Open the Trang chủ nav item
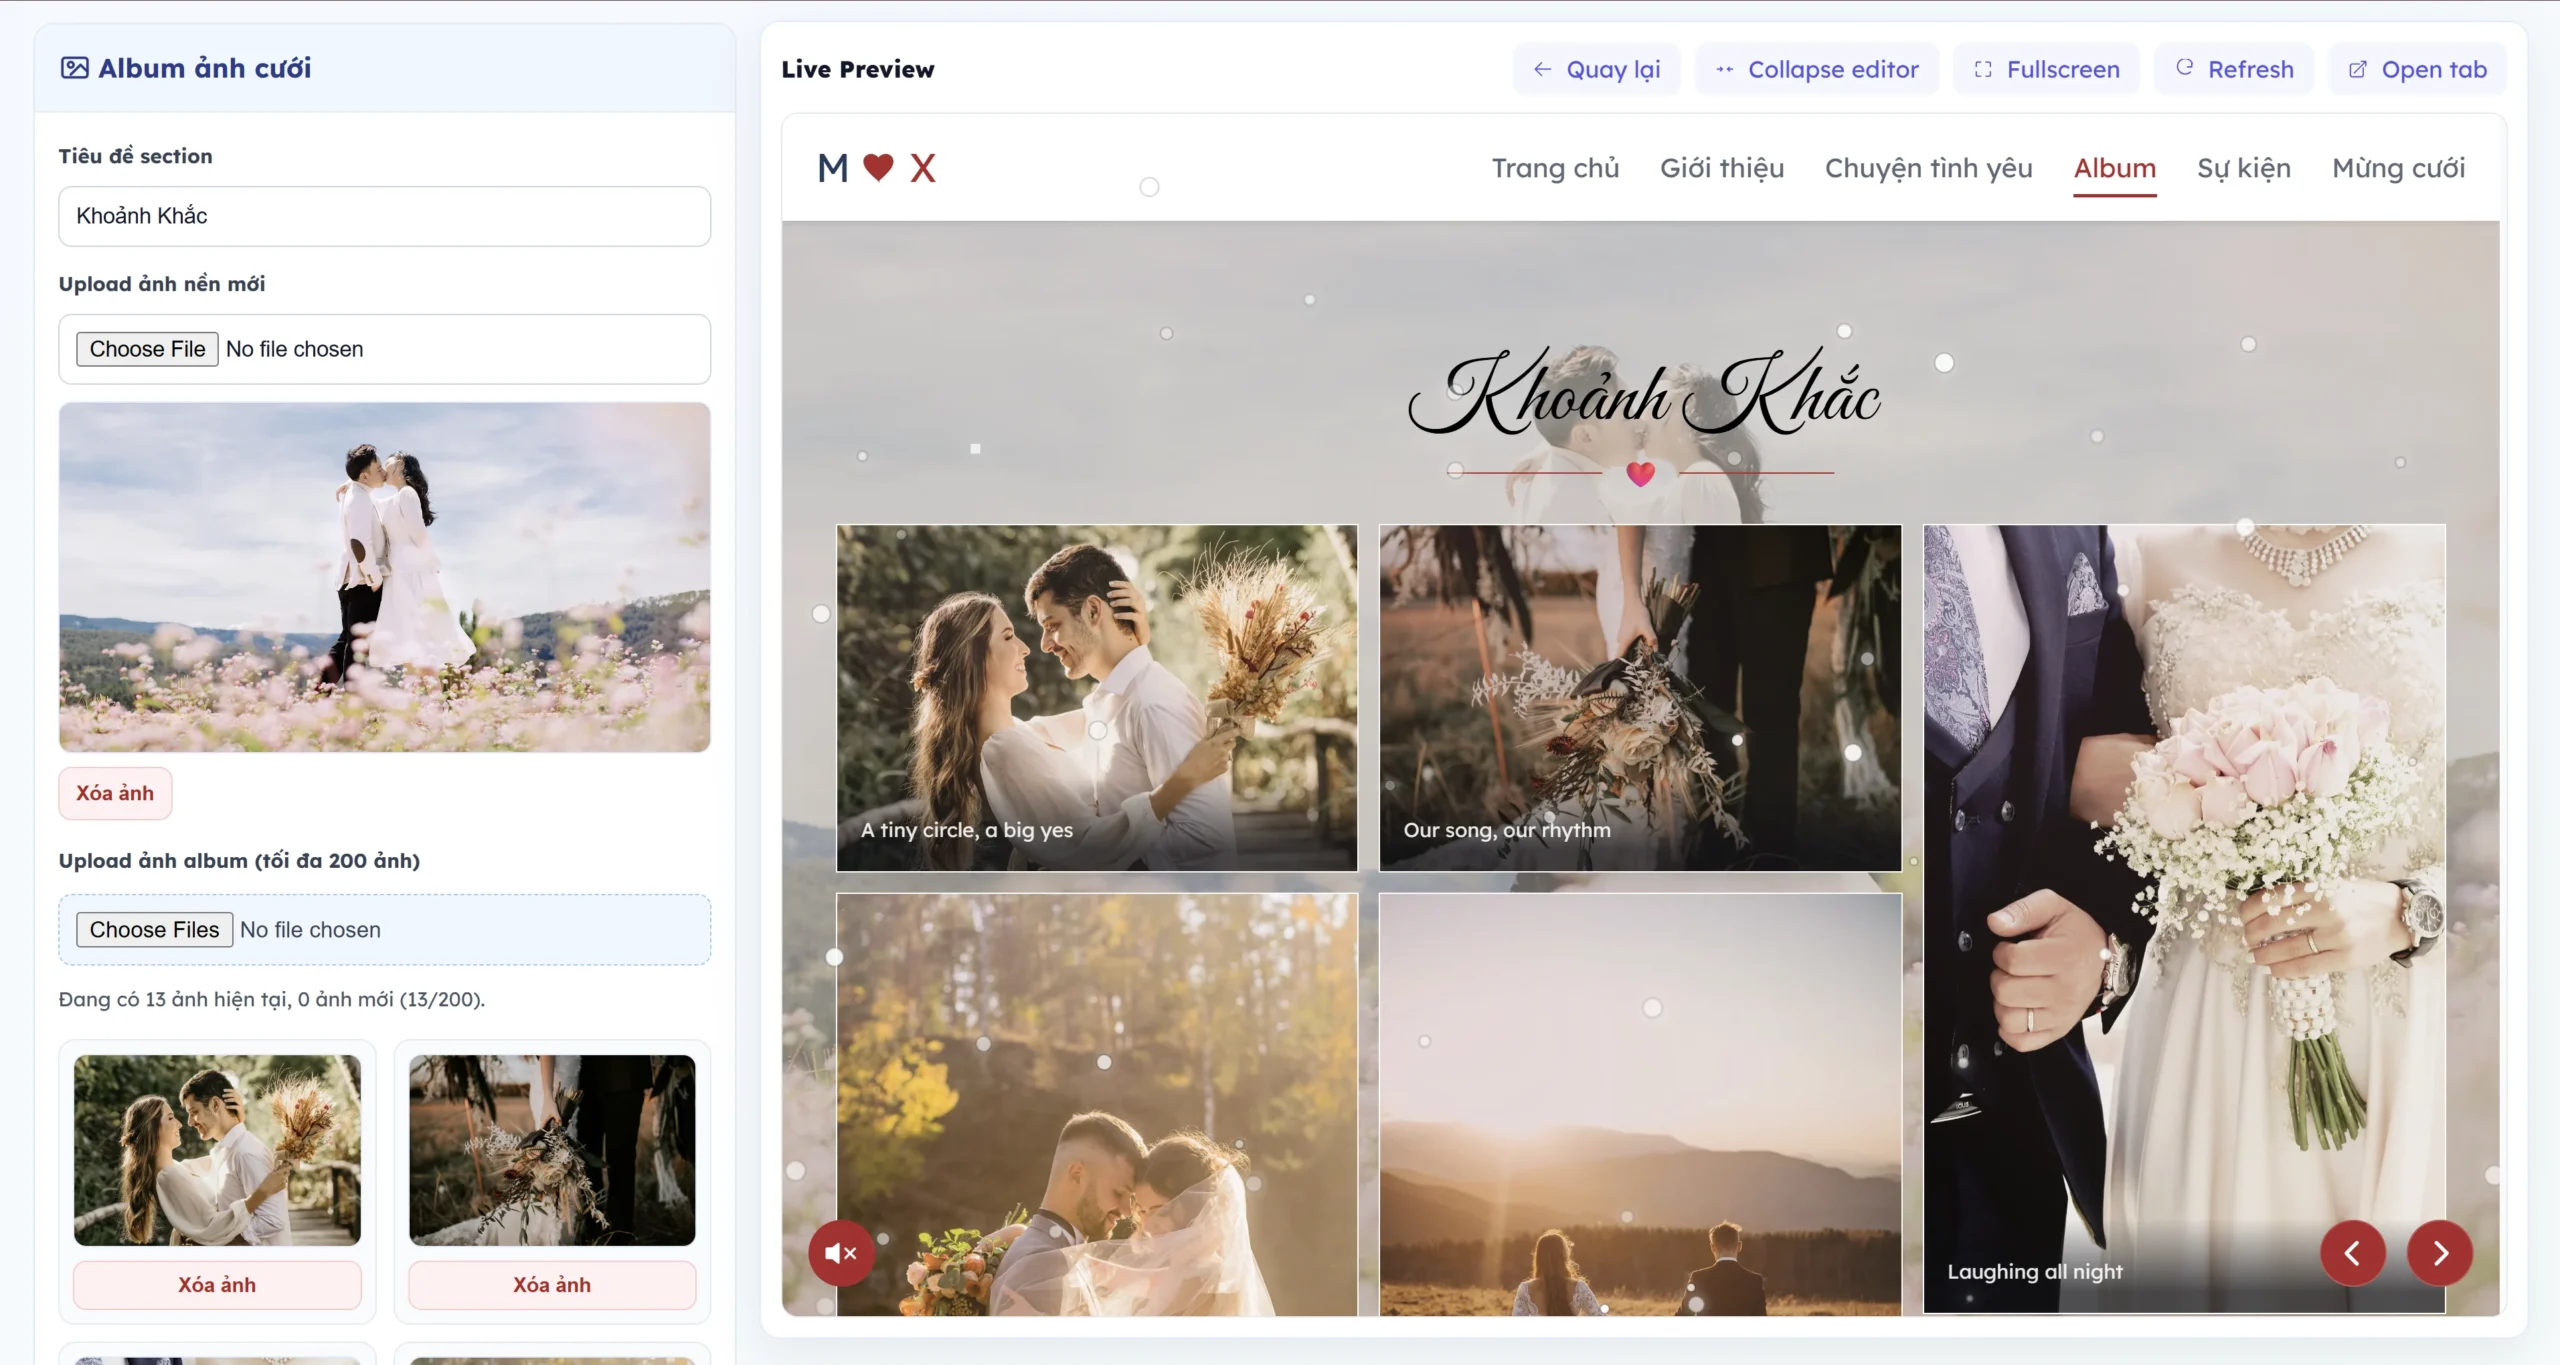The image size is (2560, 1365). (1555, 168)
